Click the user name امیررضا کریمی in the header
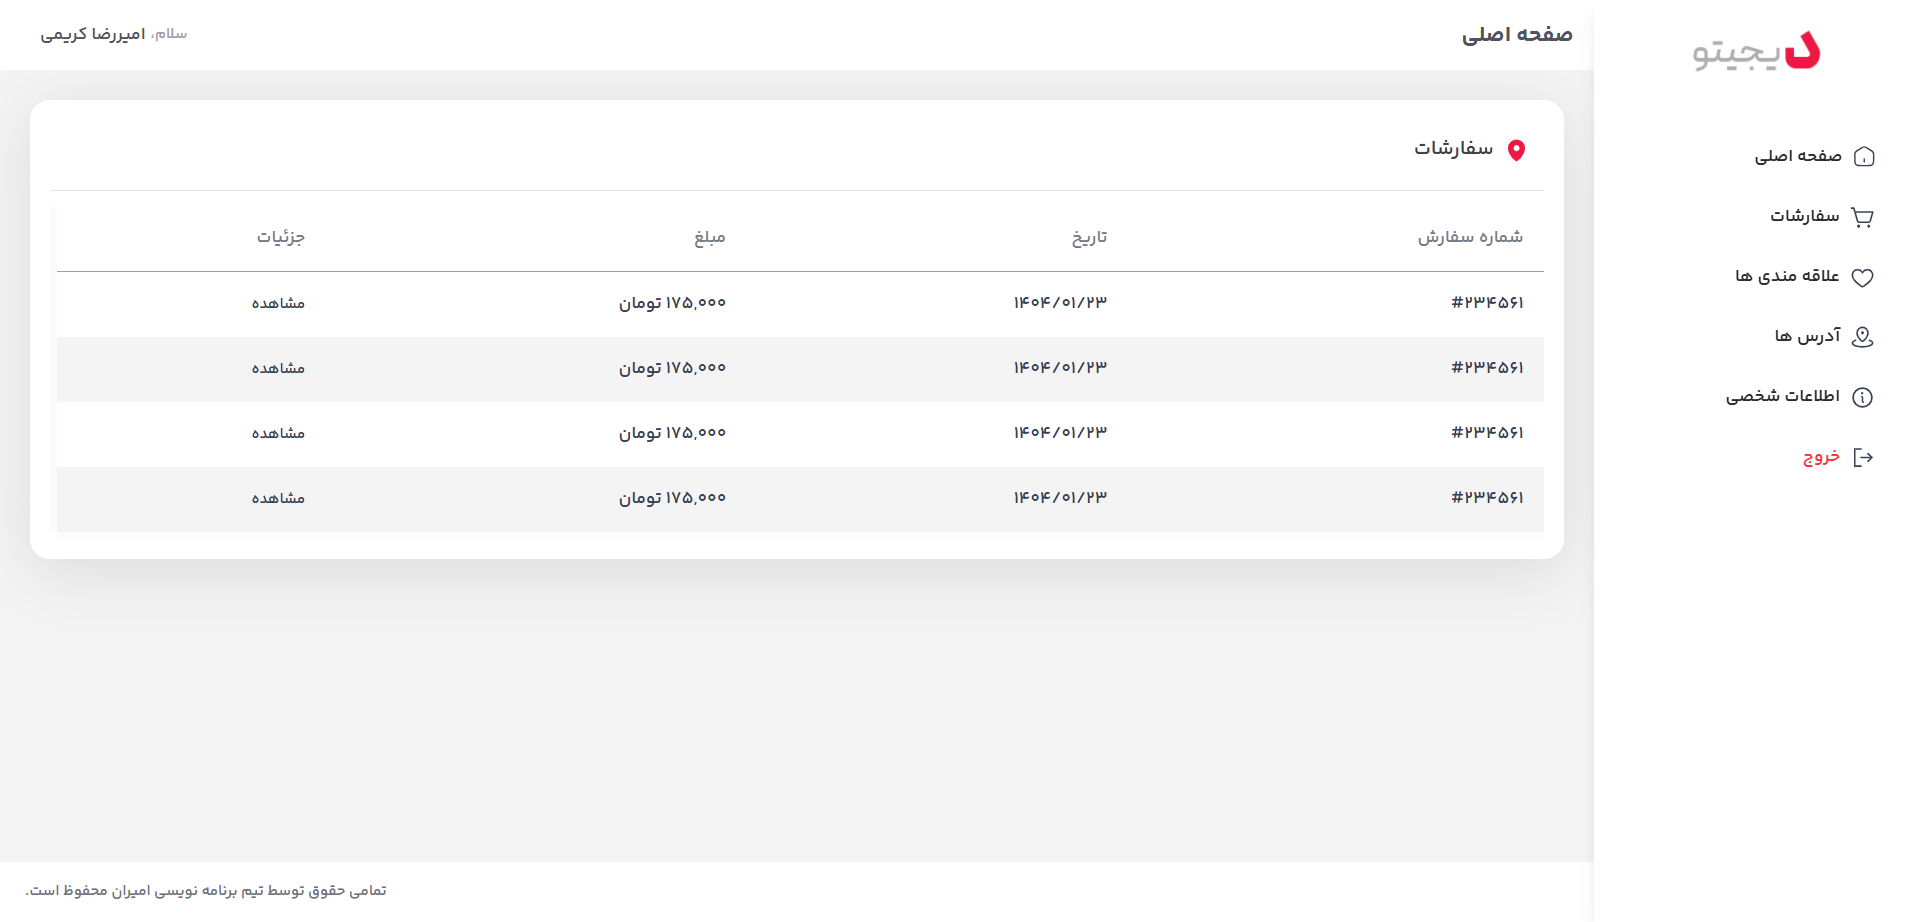This screenshot has height=922, width=1920. tap(93, 35)
